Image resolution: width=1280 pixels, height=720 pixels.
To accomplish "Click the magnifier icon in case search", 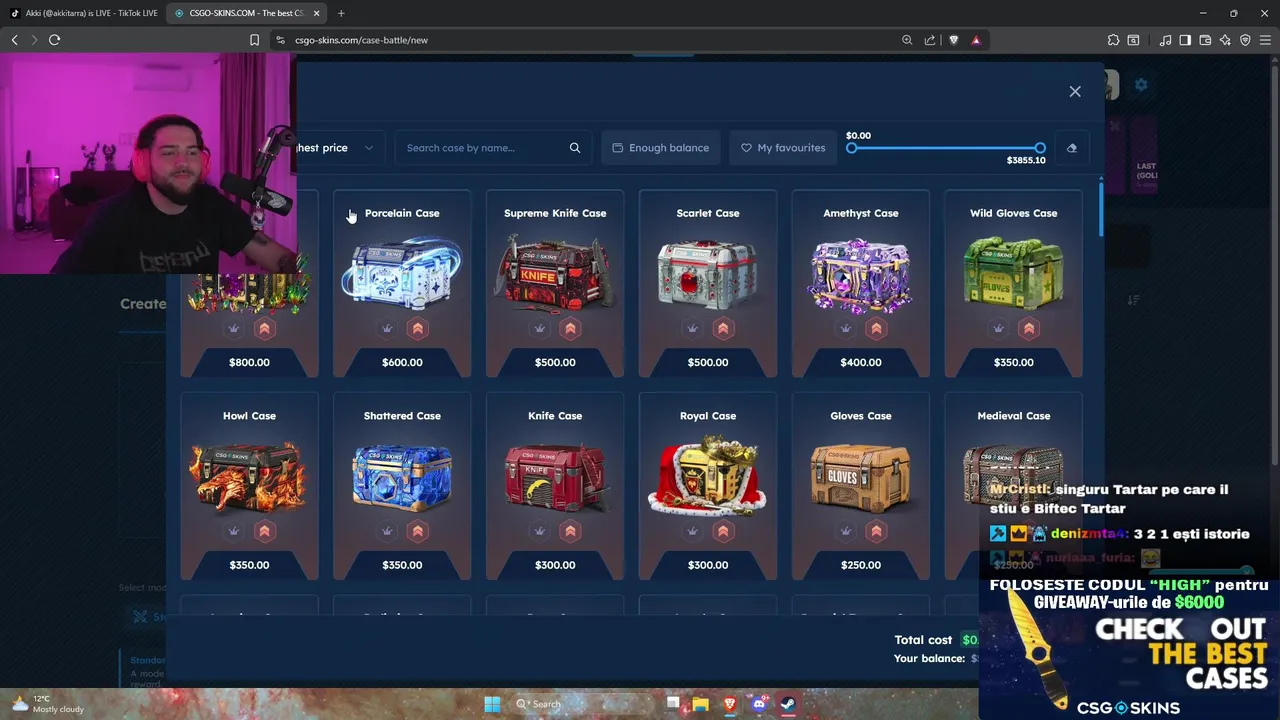I will (x=575, y=148).
